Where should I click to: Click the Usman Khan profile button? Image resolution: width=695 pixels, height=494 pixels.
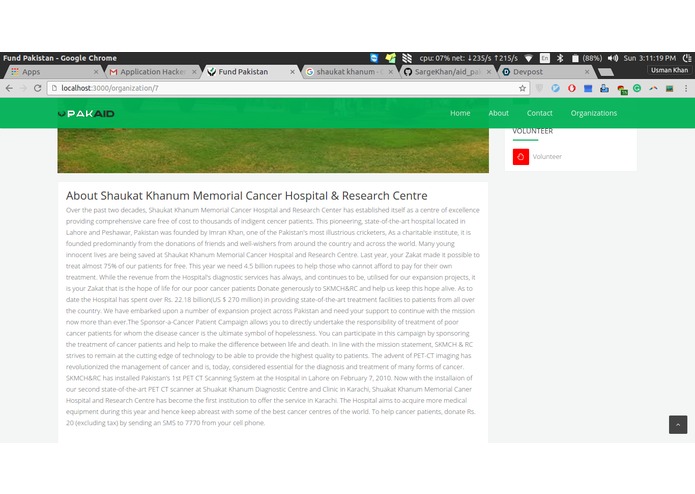pos(669,70)
